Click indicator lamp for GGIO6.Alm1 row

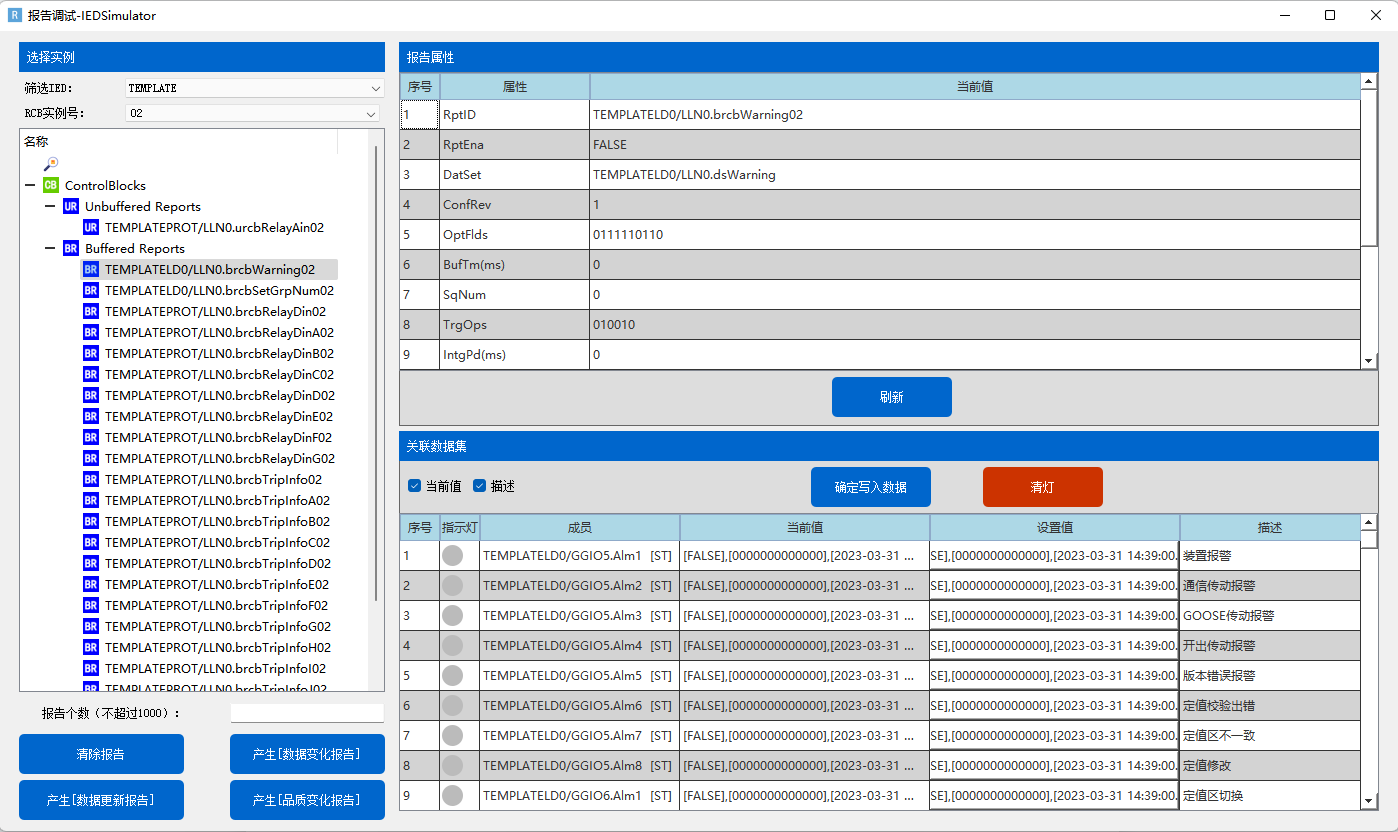pos(453,795)
